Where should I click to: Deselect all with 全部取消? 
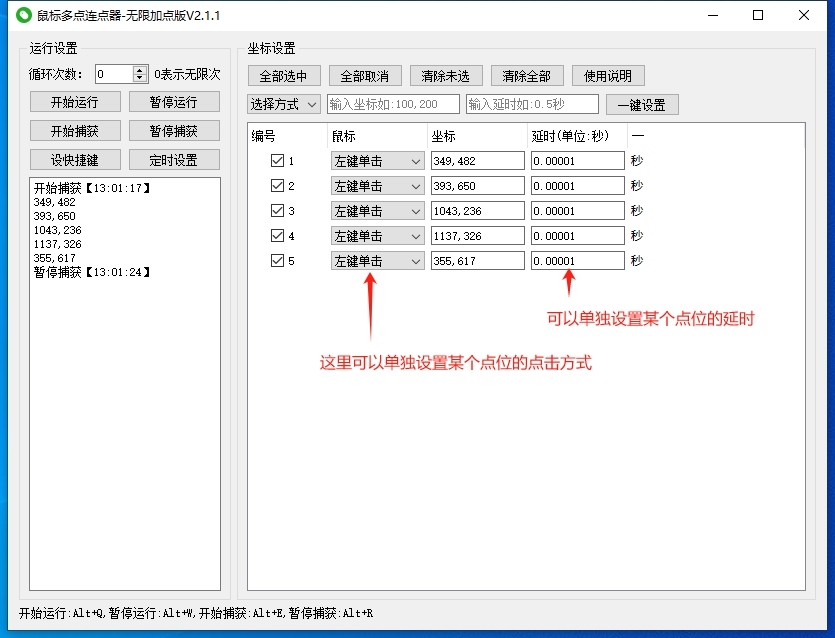coord(365,76)
